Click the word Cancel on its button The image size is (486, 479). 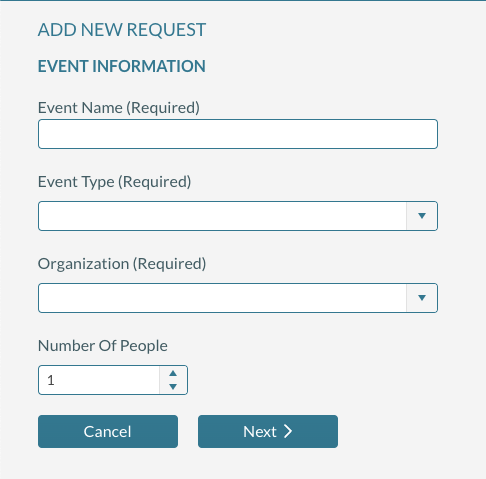tap(107, 432)
